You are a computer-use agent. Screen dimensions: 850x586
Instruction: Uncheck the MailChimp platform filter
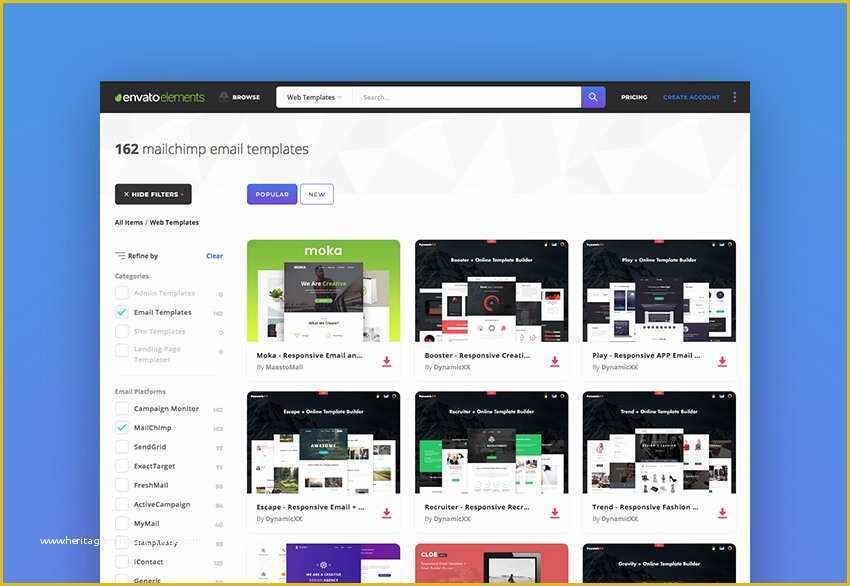point(122,428)
